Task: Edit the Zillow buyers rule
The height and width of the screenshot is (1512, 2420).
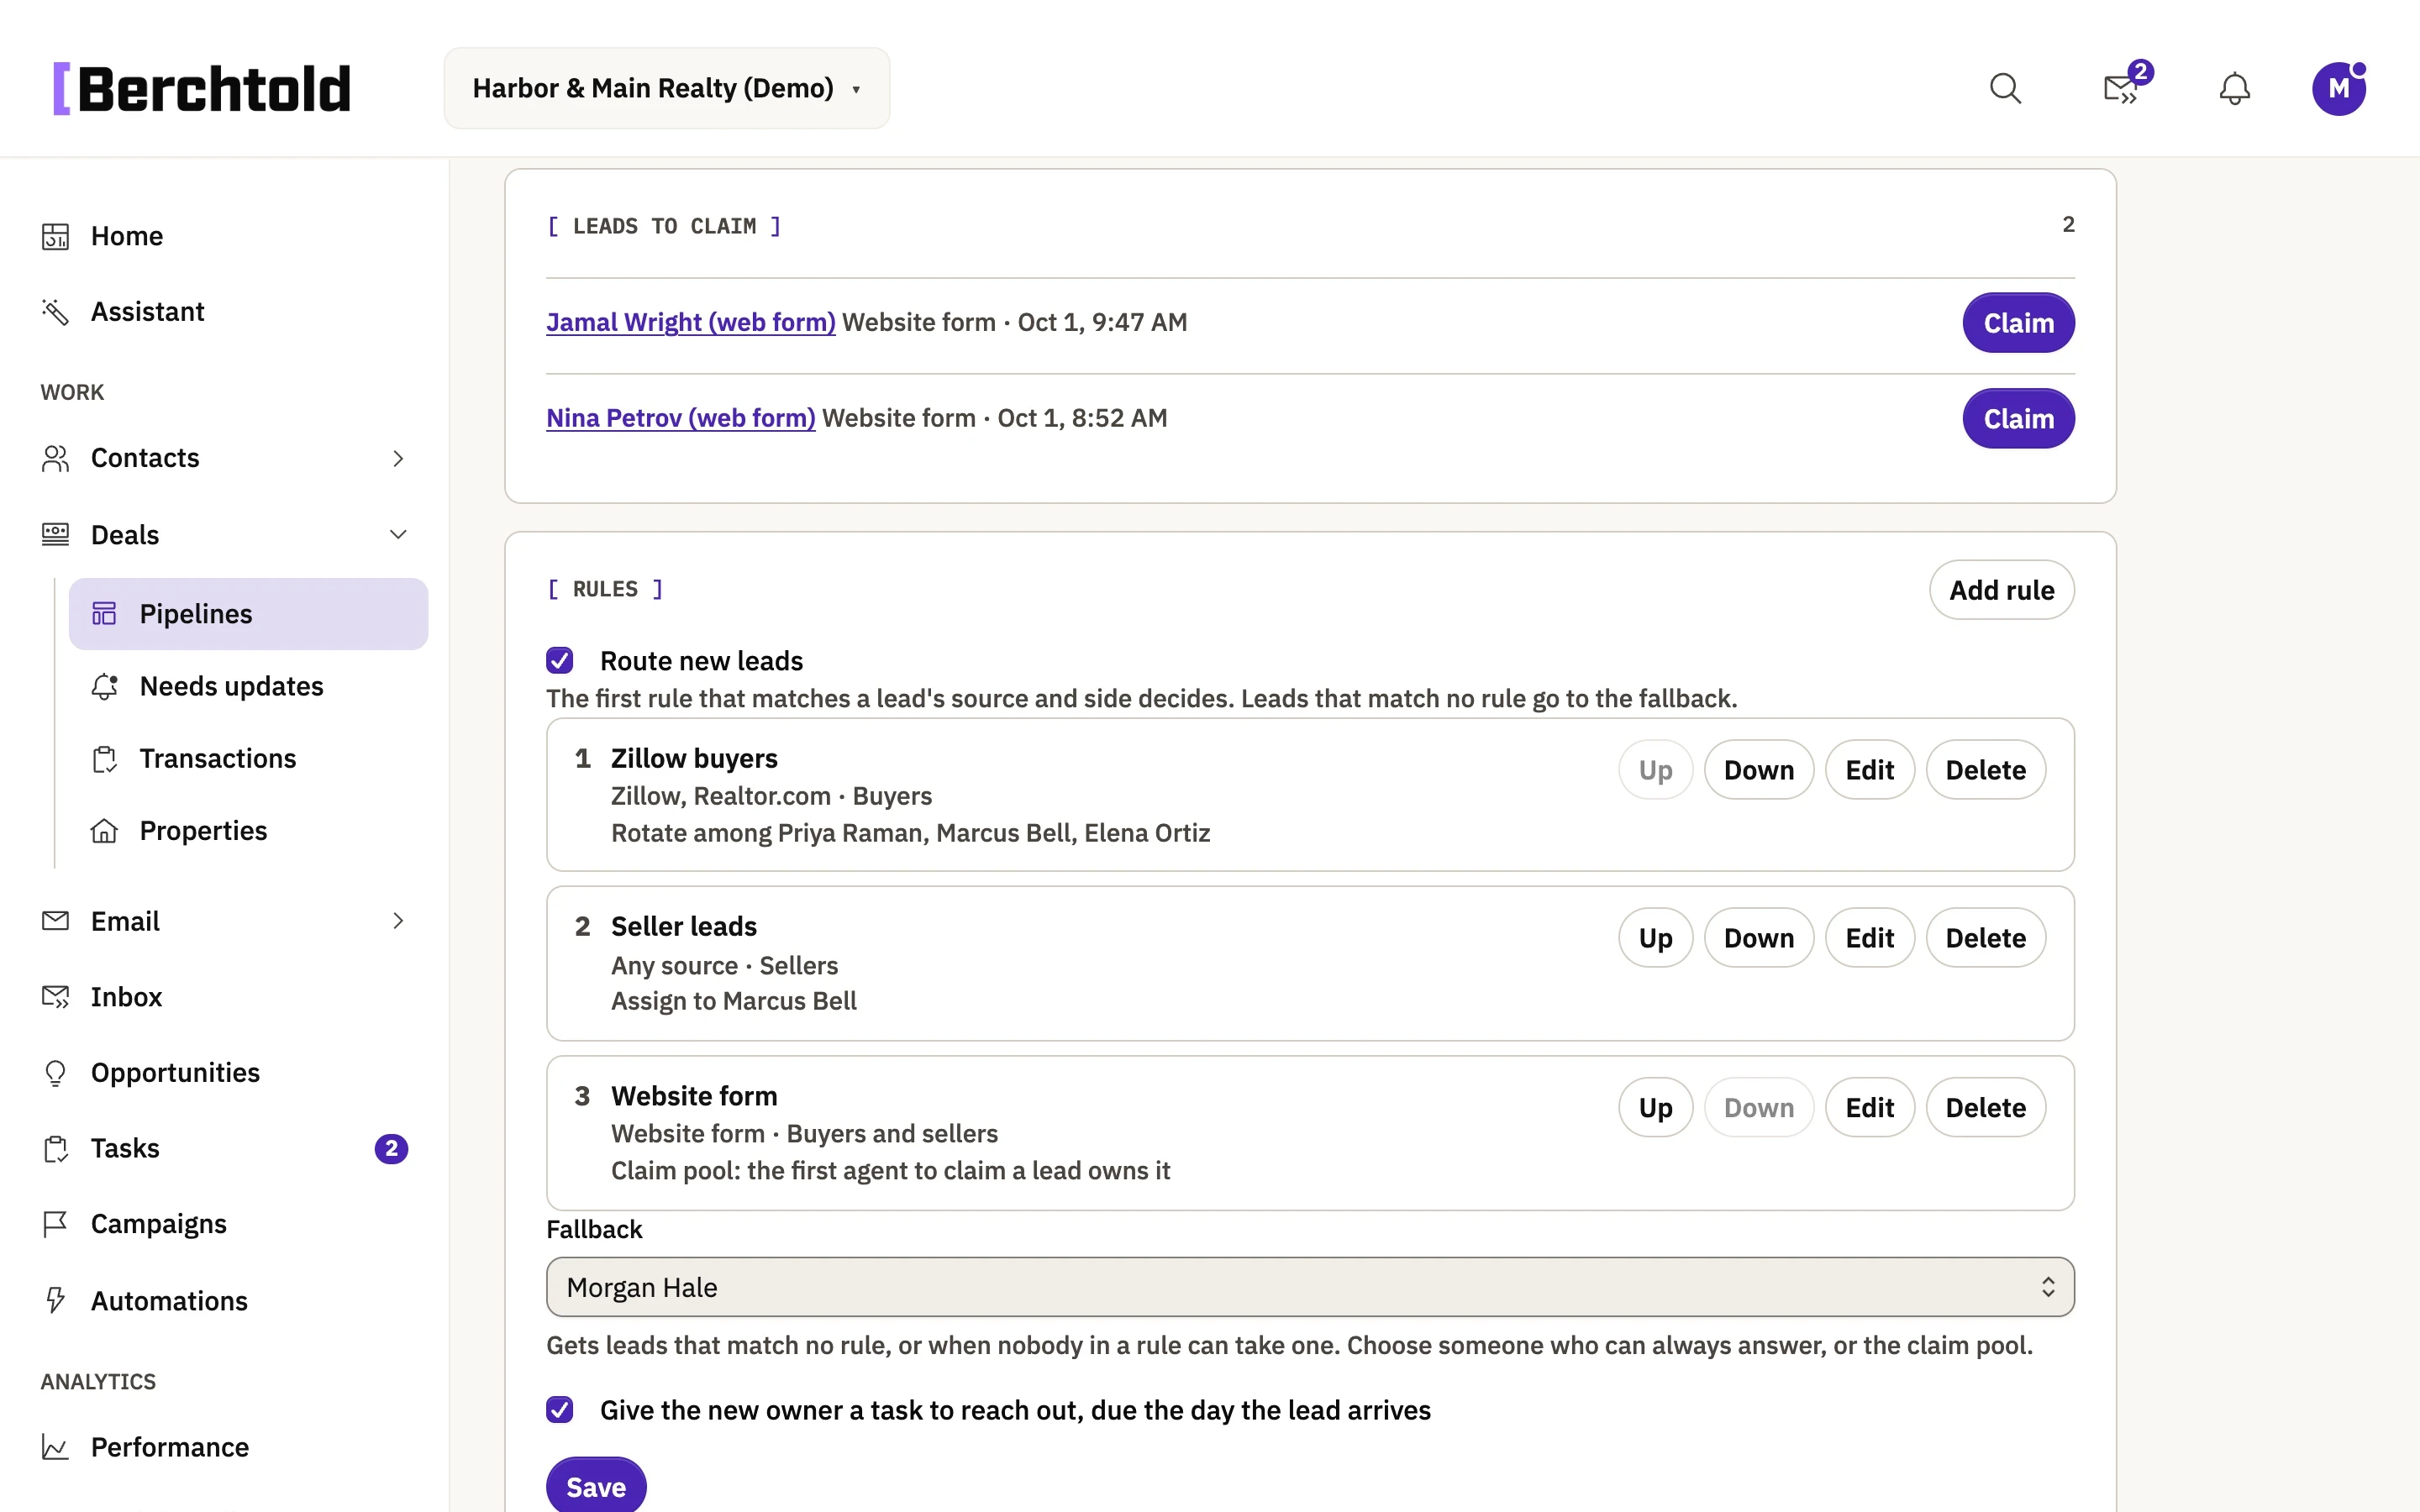Action: [1869, 770]
